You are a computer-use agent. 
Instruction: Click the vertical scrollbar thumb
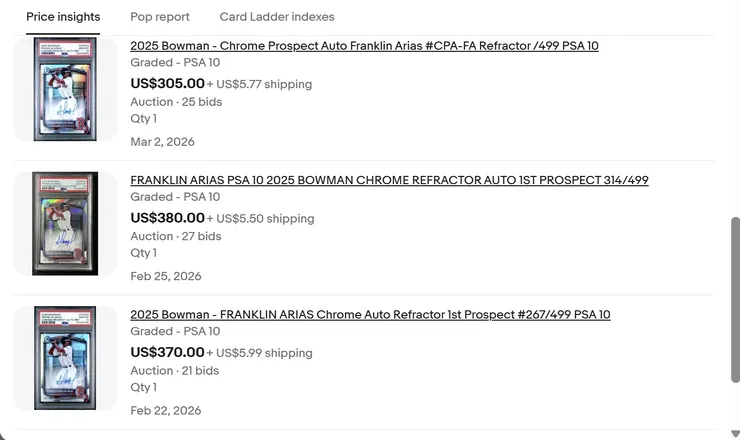coord(735,300)
